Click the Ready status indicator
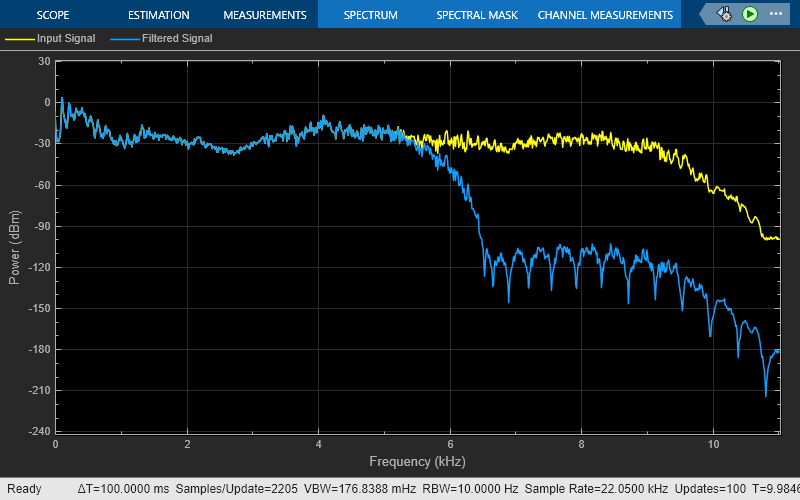This screenshot has height=500, width=800. coord(24,489)
